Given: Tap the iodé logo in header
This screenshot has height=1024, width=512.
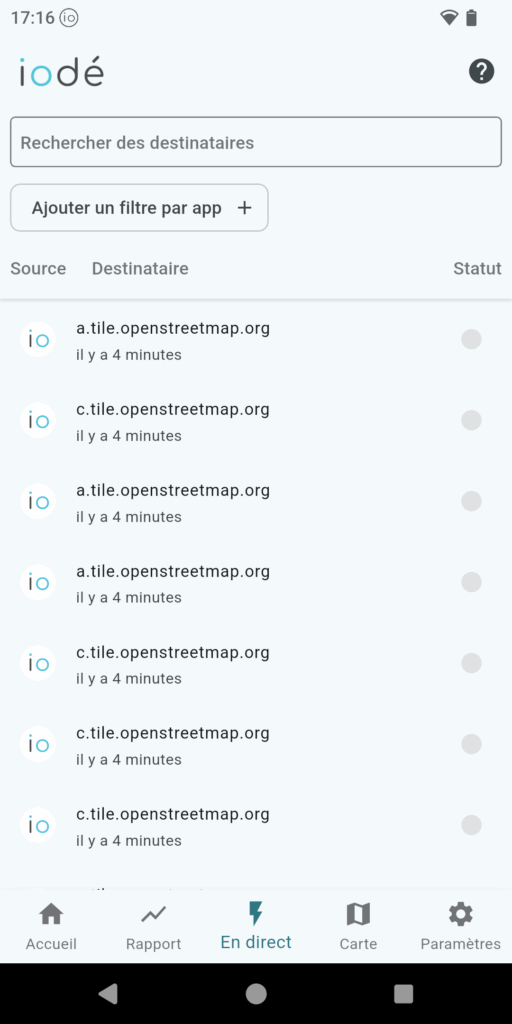Looking at the screenshot, I should click(61, 71).
